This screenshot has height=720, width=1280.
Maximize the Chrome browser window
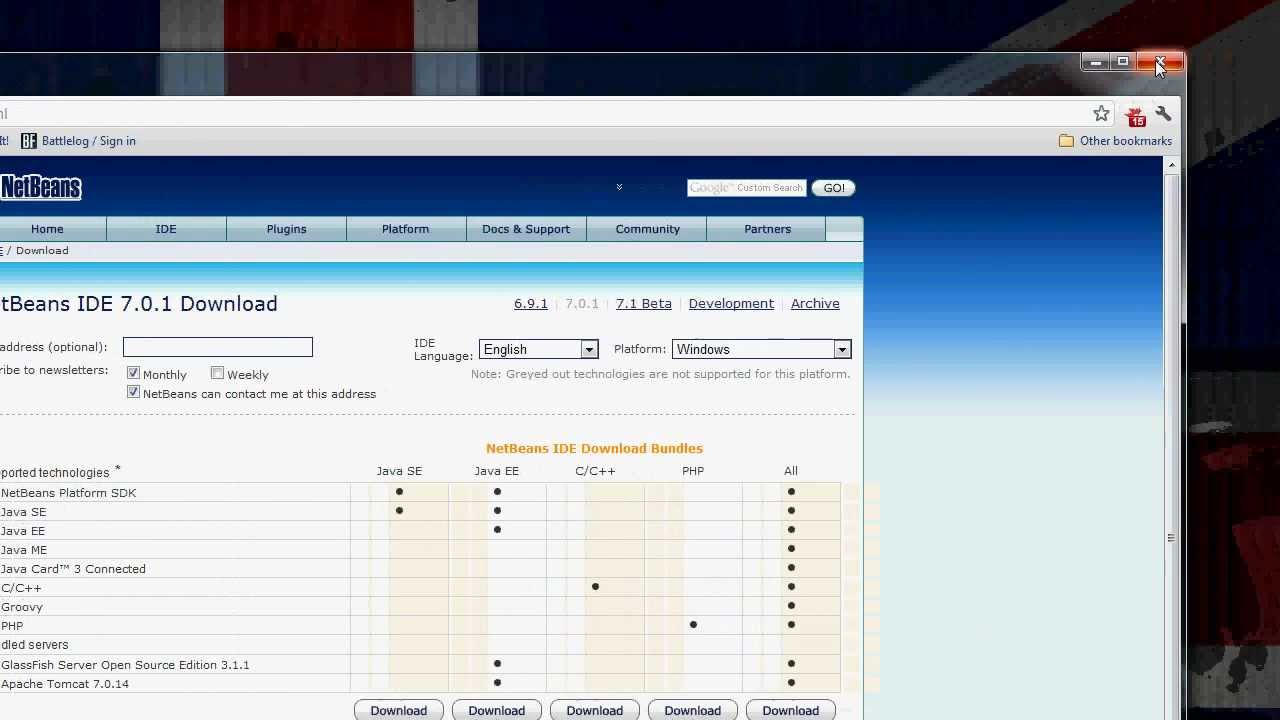pyautogui.click(x=1123, y=63)
